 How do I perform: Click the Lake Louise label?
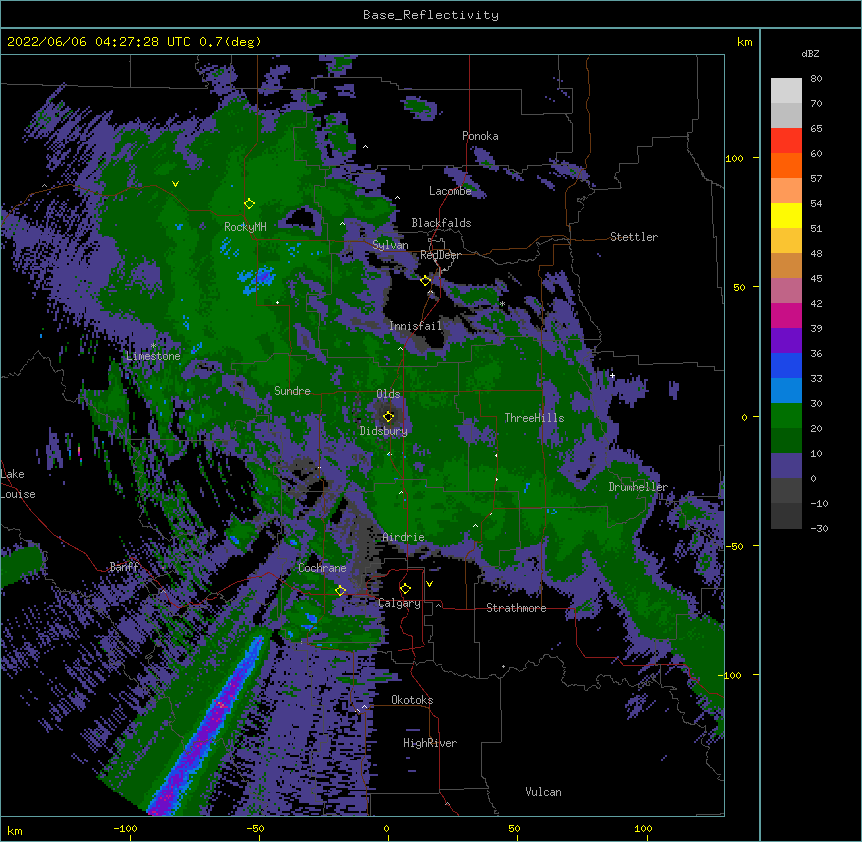[x=18, y=484]
